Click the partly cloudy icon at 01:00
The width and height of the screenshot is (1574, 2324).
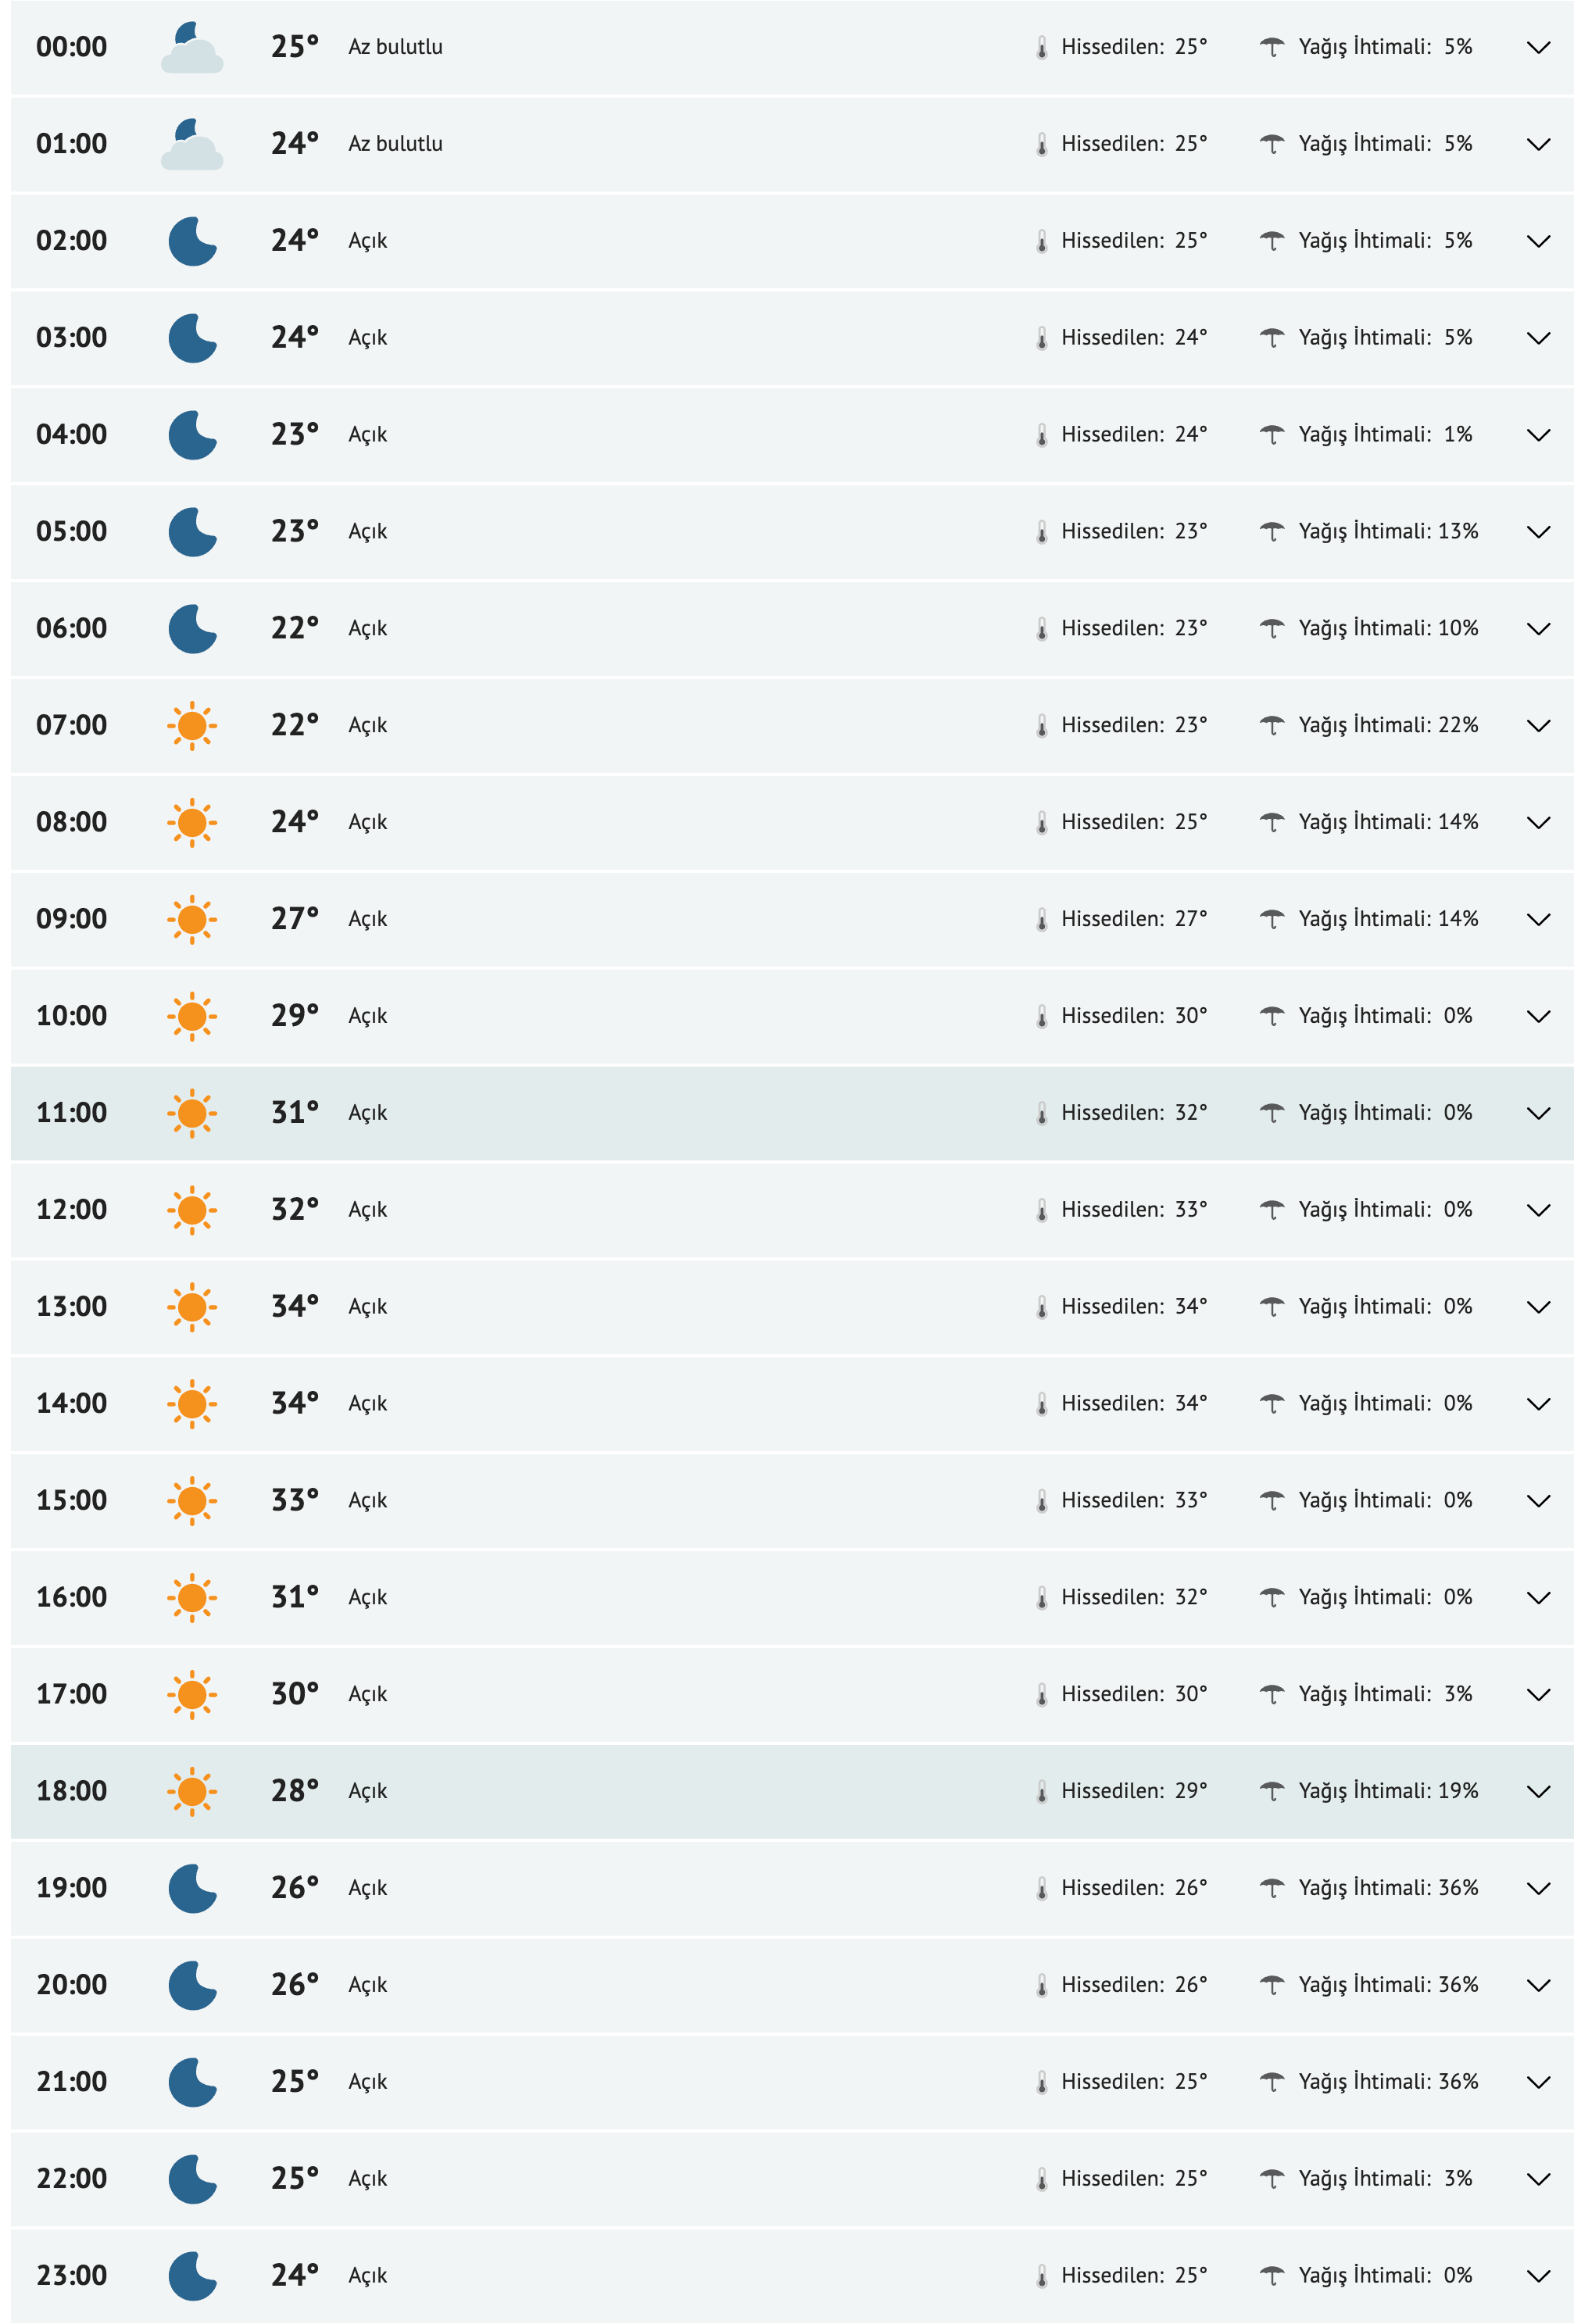click(x=192, y=145)
